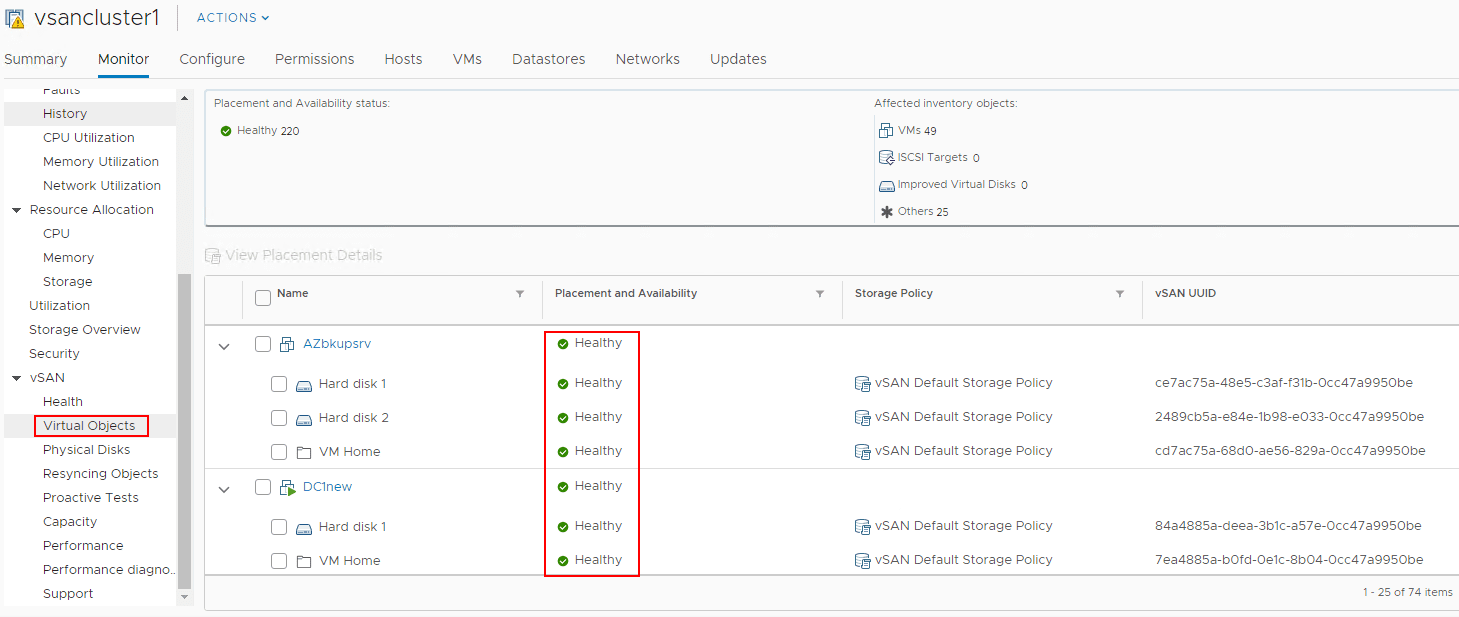Screen dimensions: 1459x617
Task: Collapse the vSAN tree section
Action: (16, 378)
